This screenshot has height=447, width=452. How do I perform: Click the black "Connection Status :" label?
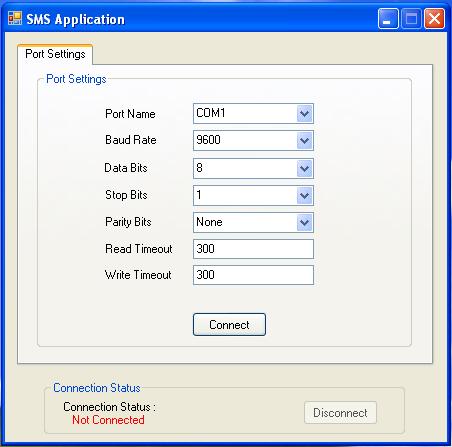tap(109, 407)
